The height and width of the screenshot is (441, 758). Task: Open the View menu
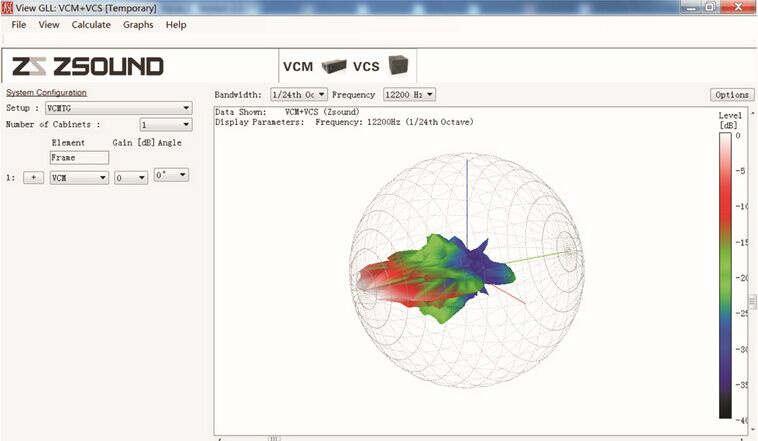coord(49,25)
